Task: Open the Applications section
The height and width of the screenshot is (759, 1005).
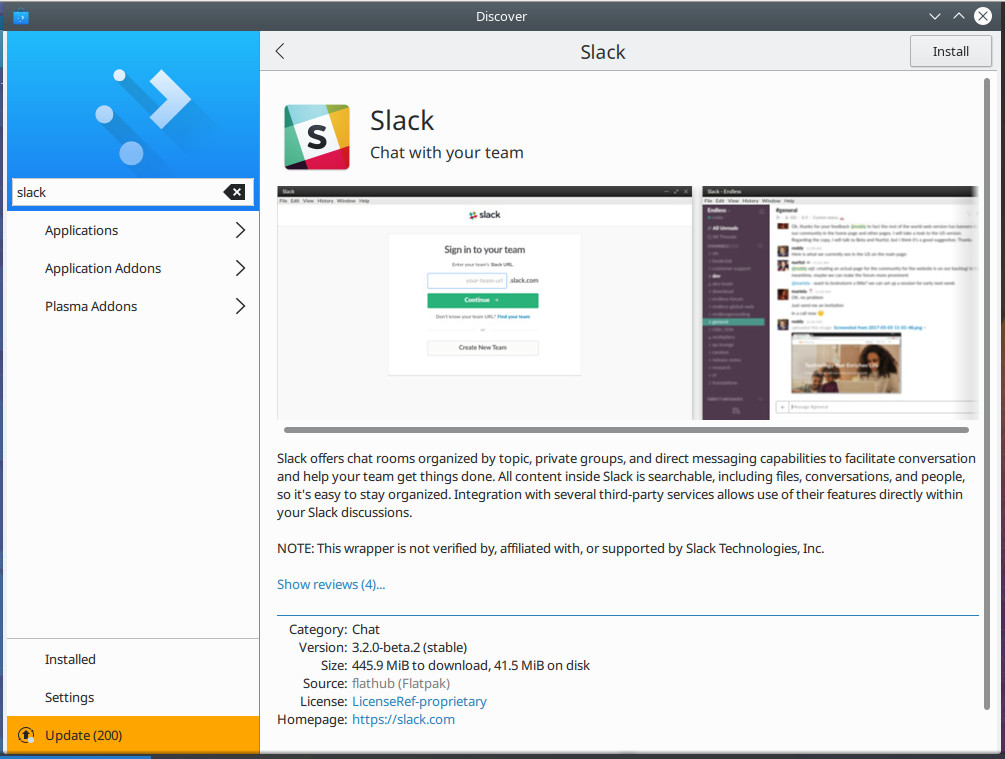Action: tap(133, 230)
